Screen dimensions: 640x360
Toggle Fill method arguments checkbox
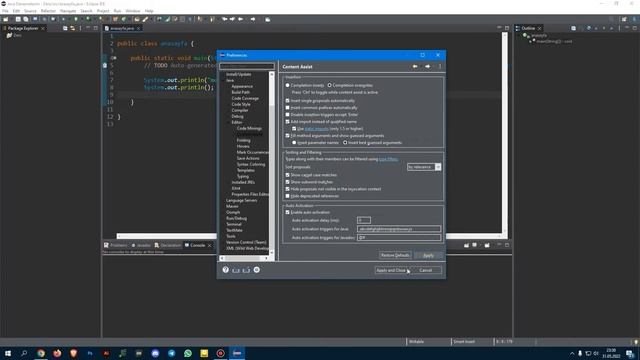[x=287, y=136]
